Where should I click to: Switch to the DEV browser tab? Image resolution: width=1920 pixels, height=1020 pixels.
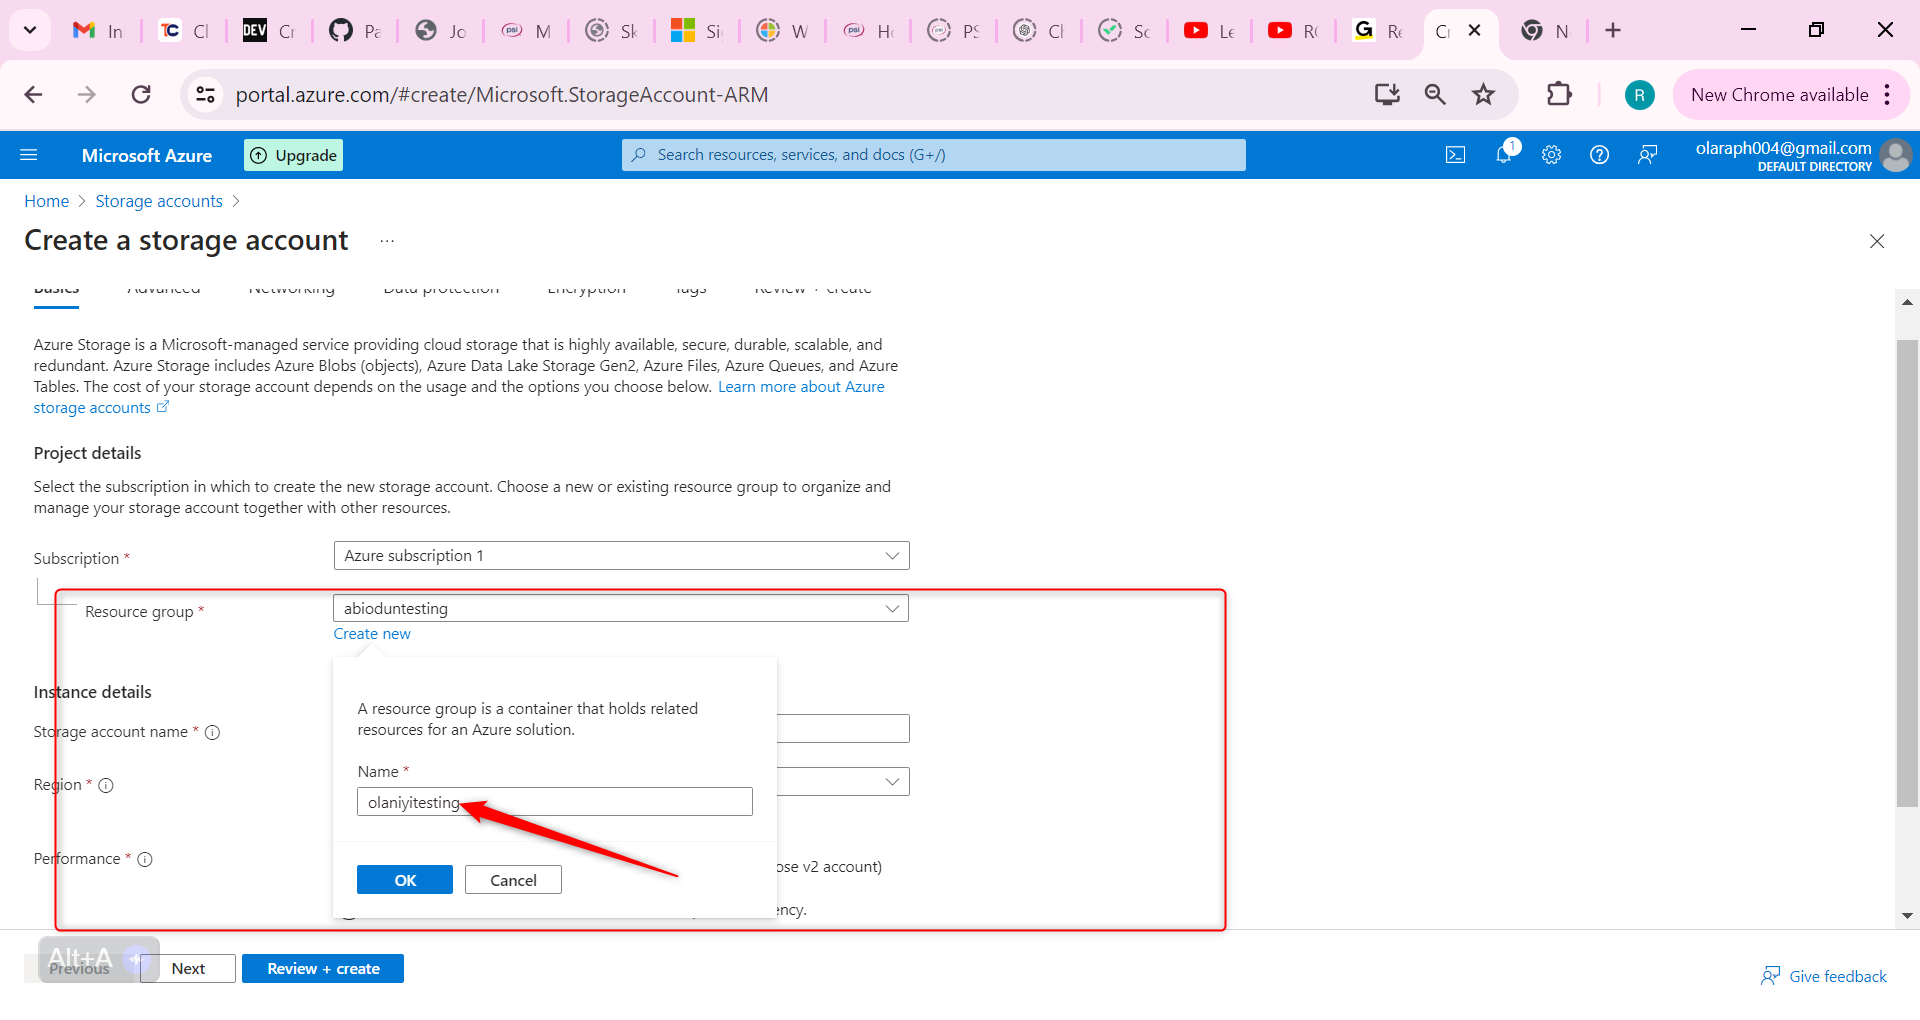click(270, 31)
